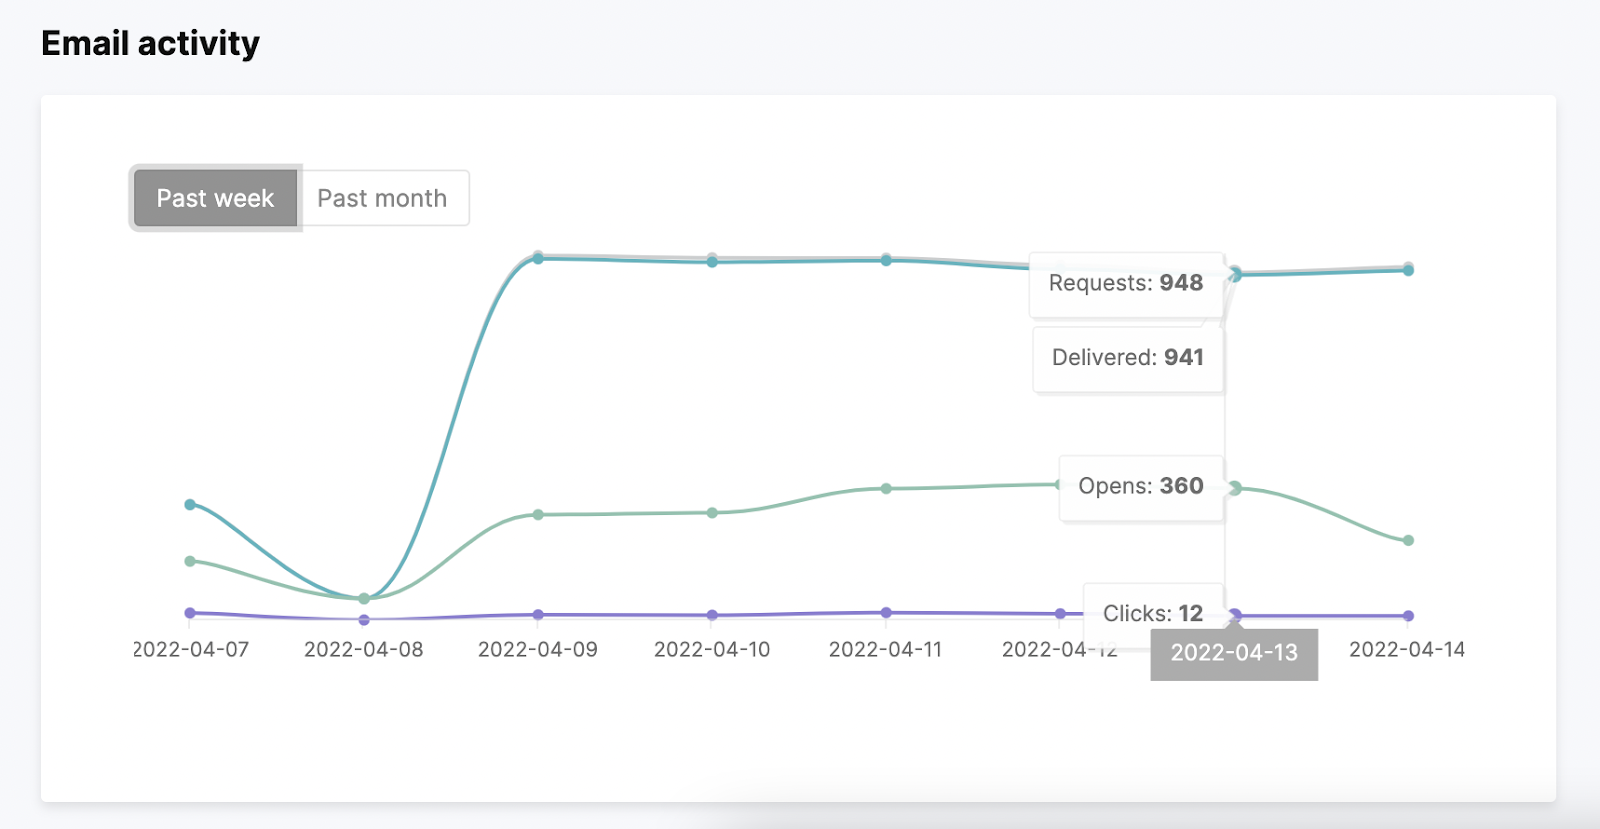Select green opens point on 2022-04-14
Viewport: 1600px width, 829px height.
(1408, 541)
